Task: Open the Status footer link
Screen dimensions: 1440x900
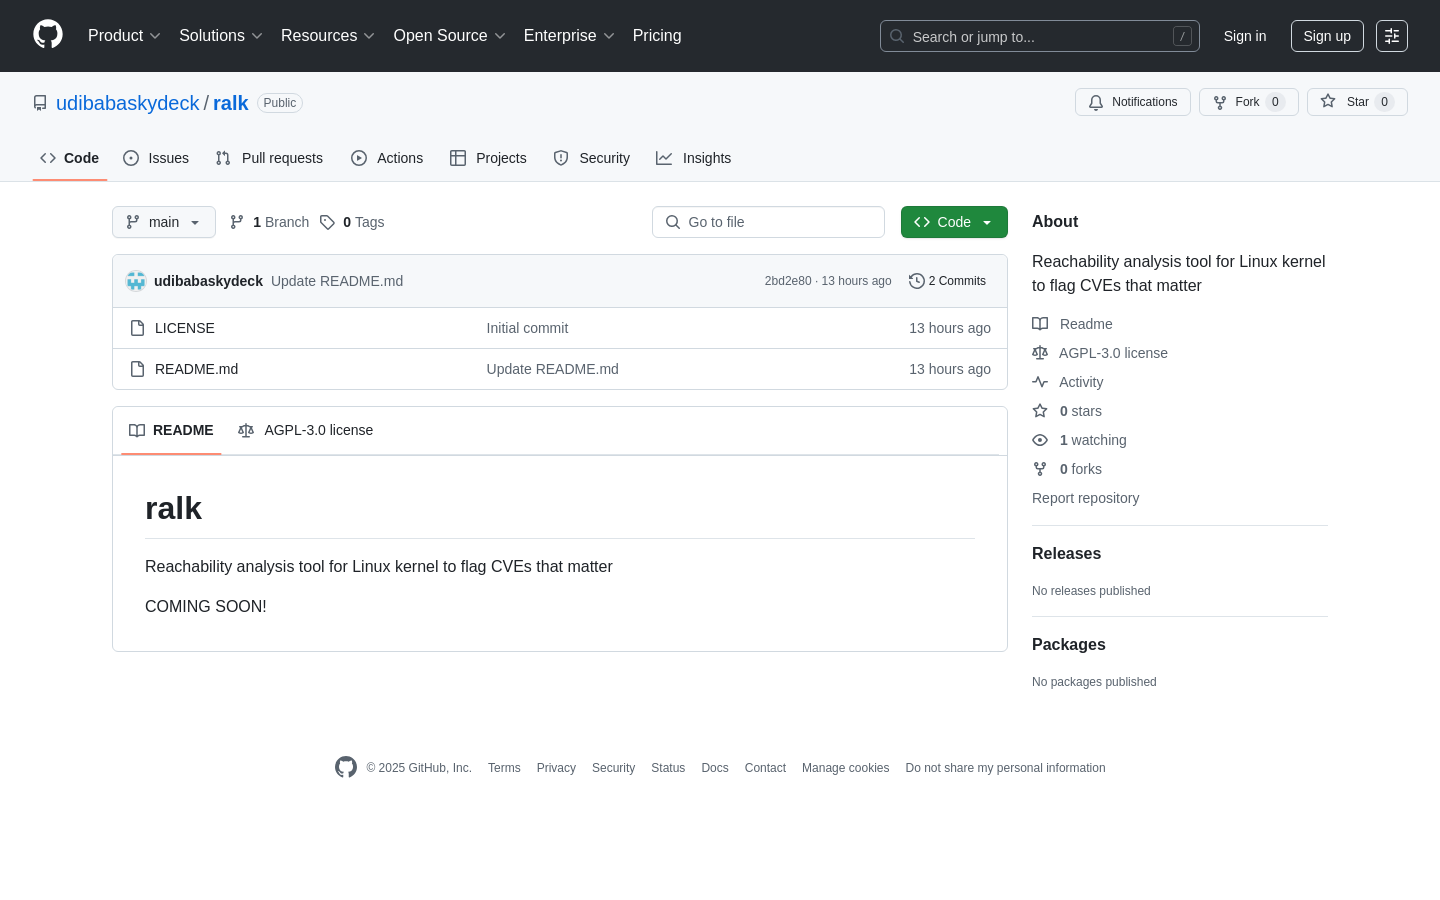Action: (x=668, y=768)
